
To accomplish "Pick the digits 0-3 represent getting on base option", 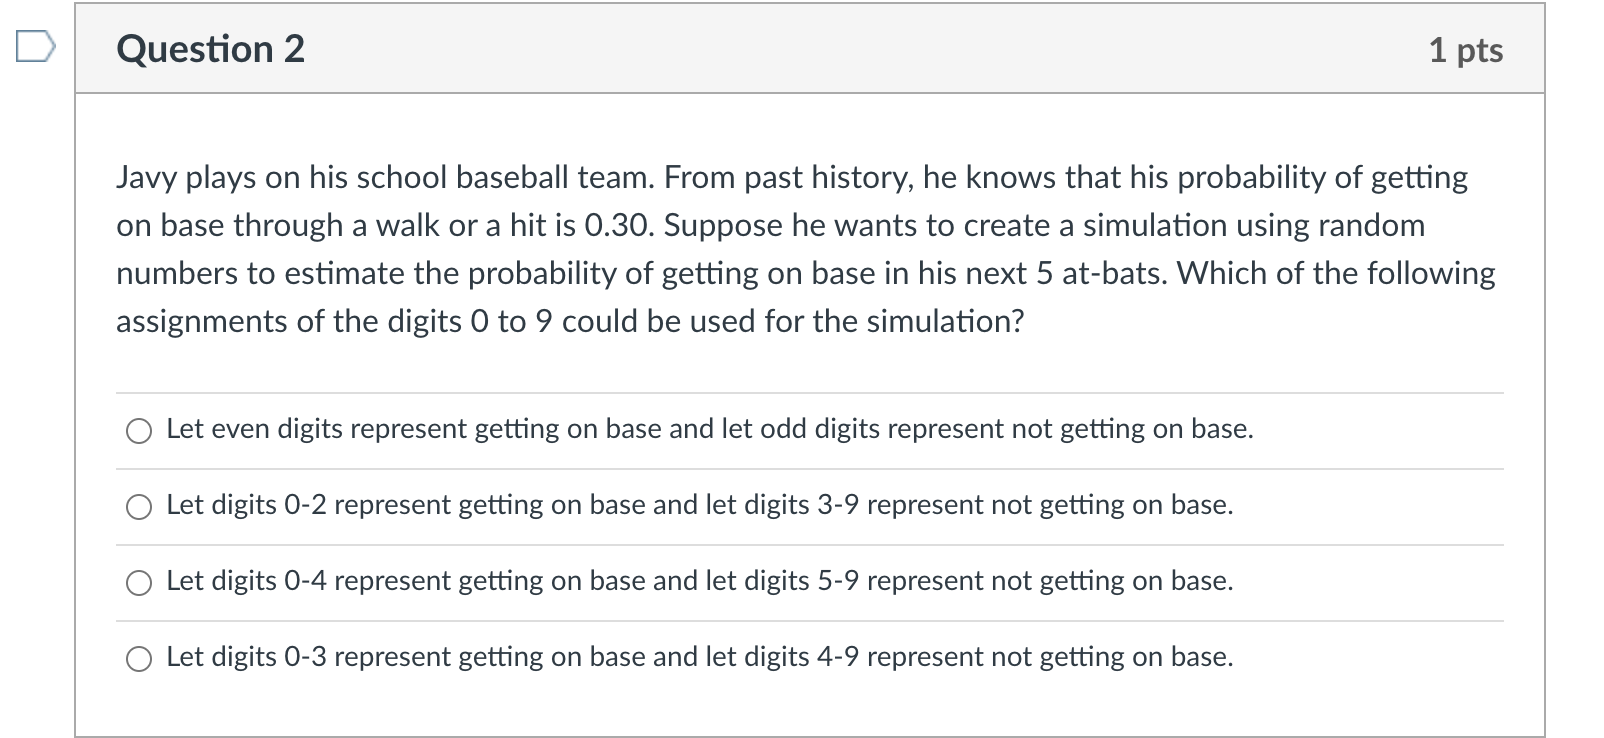I will pos(138,659).
